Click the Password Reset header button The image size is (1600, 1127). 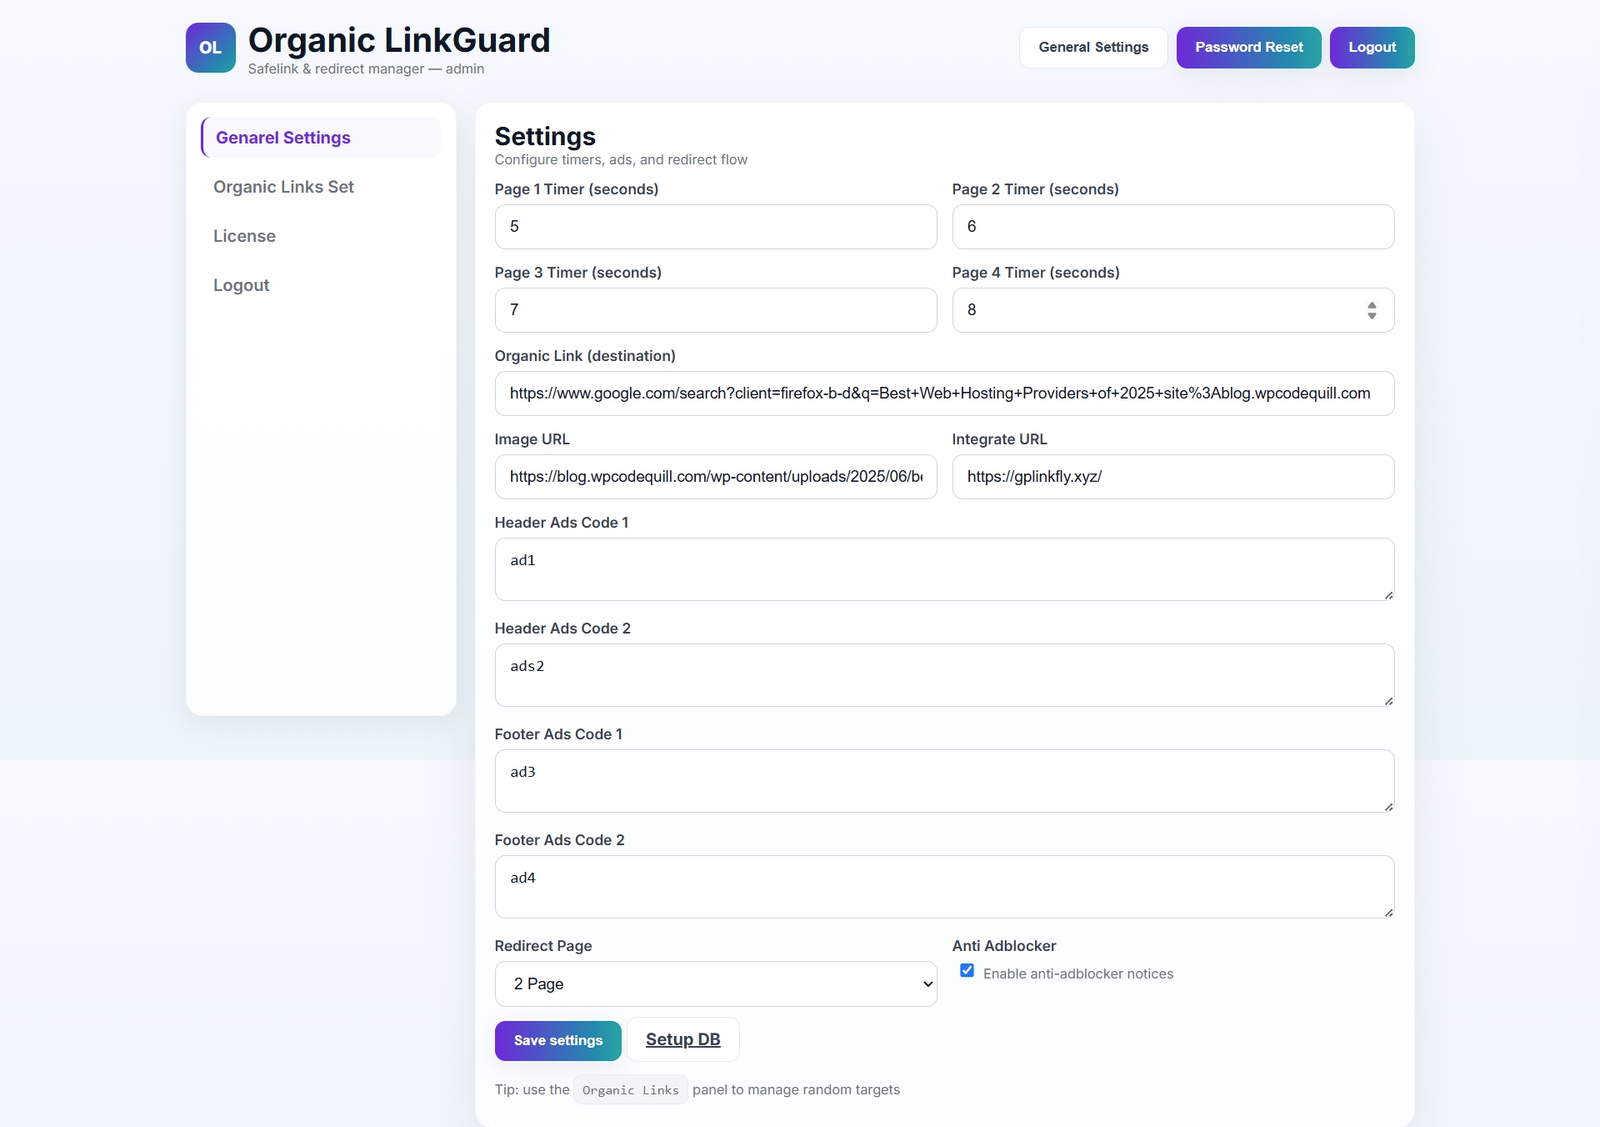tap(1248, 48)
